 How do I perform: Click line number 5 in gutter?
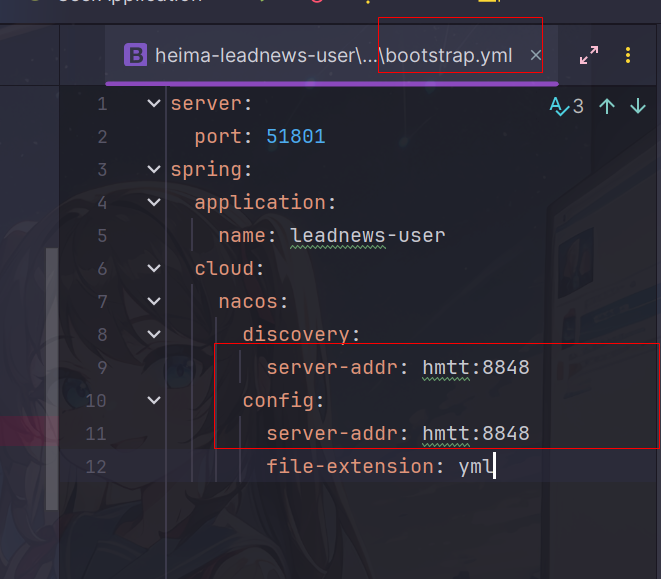(102, 235)
